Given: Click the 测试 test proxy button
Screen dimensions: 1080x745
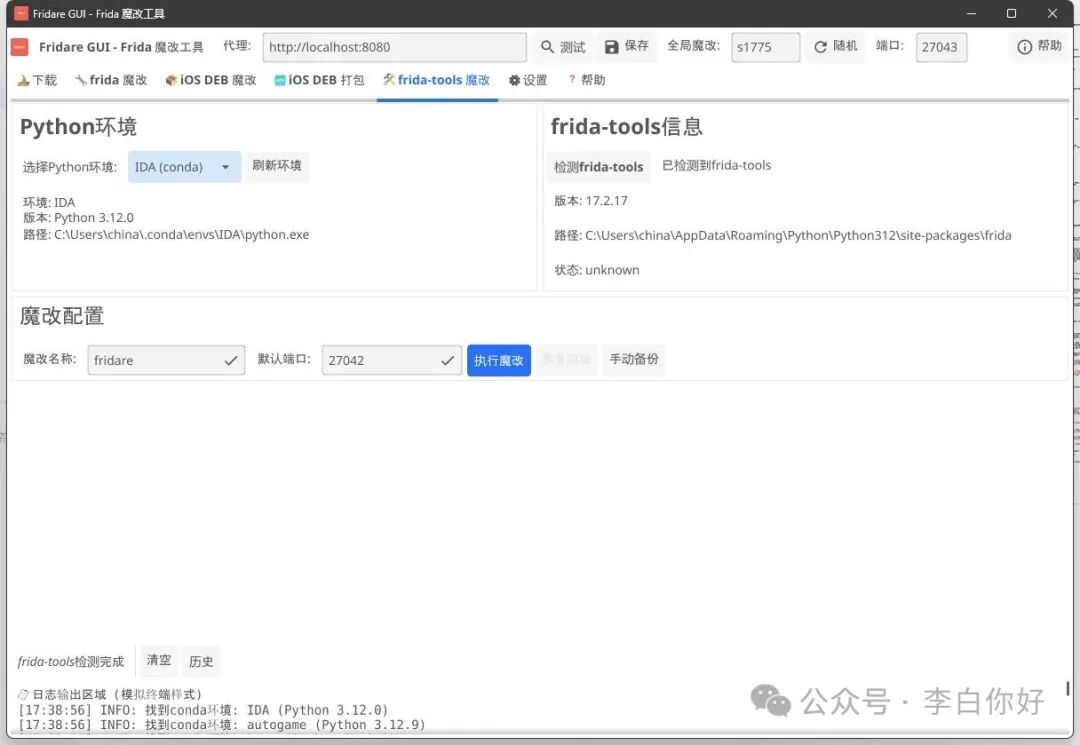Looking at the screenshot, I should click(x=563, y=47).
